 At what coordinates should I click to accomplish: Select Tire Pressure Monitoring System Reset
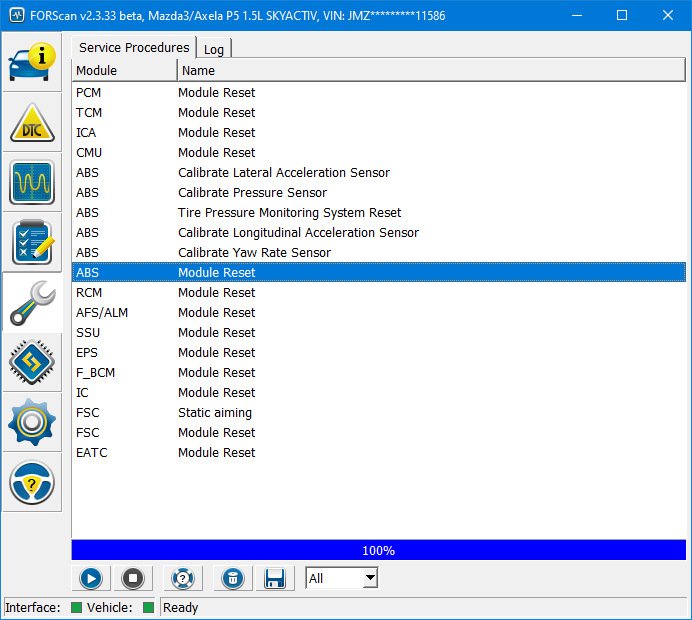pyautogui.click(x=379, y=213)
